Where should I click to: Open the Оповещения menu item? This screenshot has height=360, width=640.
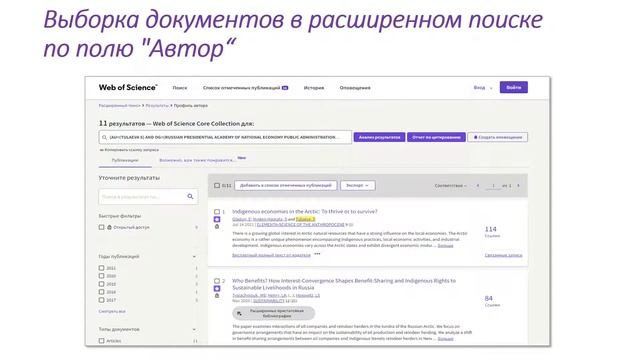[x=355, y=88]
